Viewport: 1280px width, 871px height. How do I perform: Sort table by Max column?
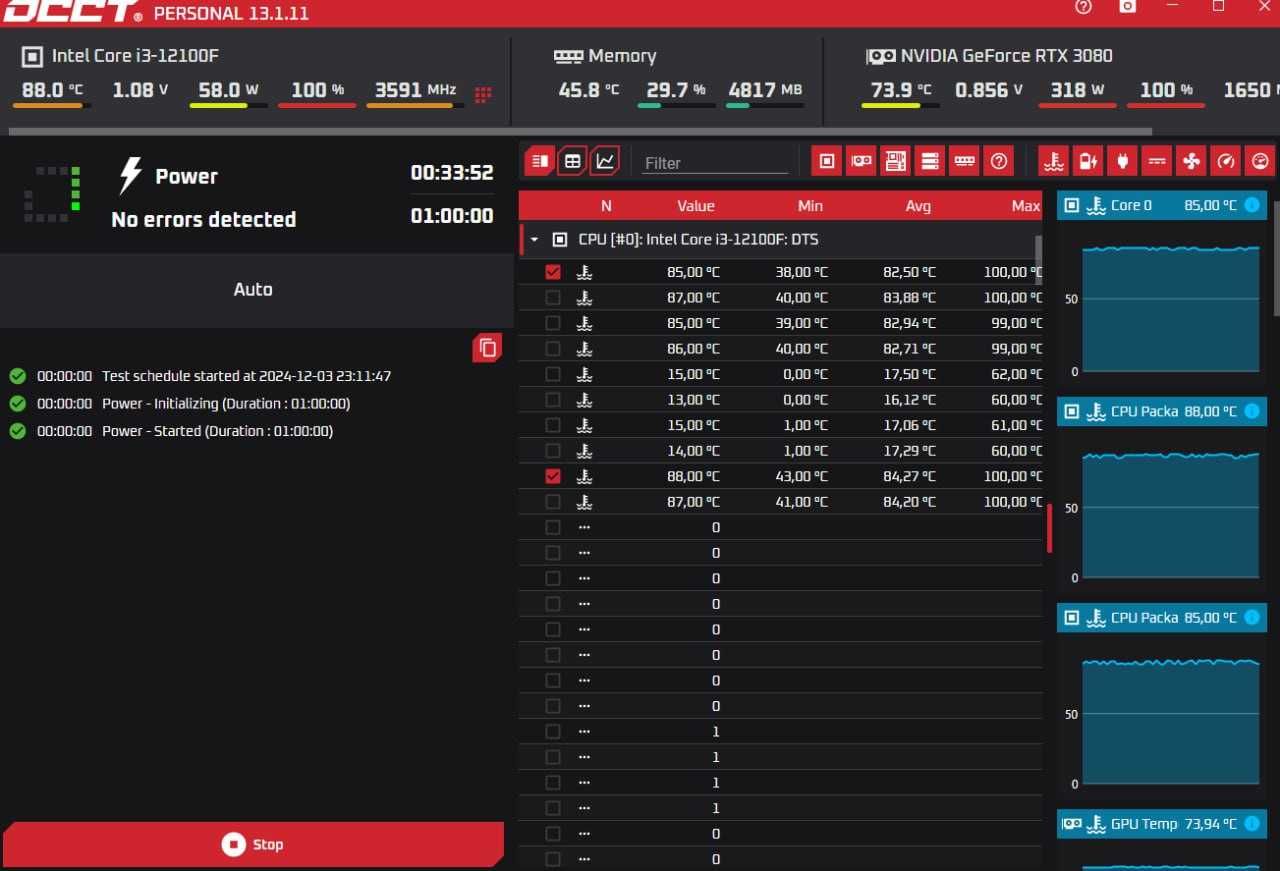(1025, 206)
